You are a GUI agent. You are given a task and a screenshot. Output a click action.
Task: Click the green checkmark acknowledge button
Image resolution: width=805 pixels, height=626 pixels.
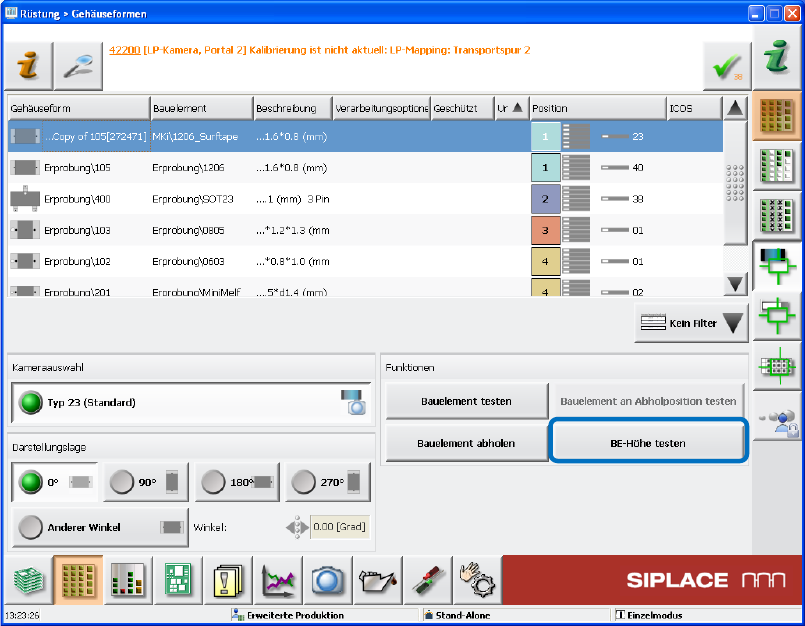click(724, 66)
